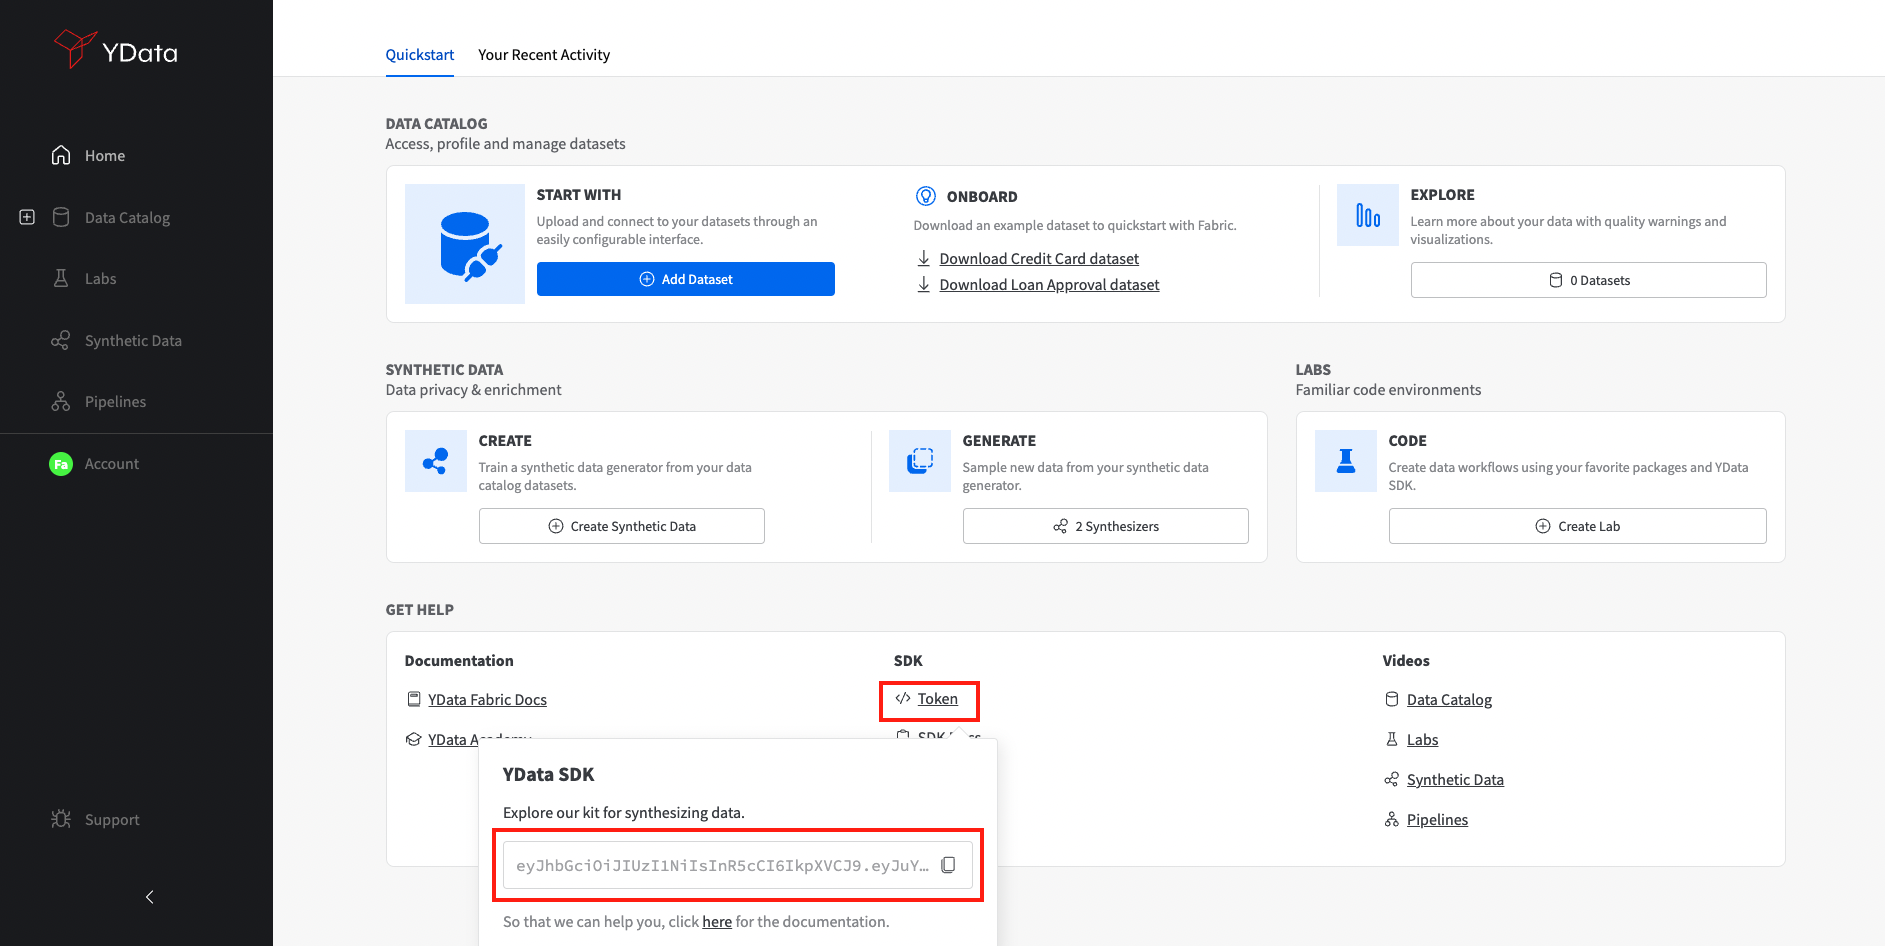
Task: Switch to Your Recent Activity tab
Action: [x=544, y=55]
